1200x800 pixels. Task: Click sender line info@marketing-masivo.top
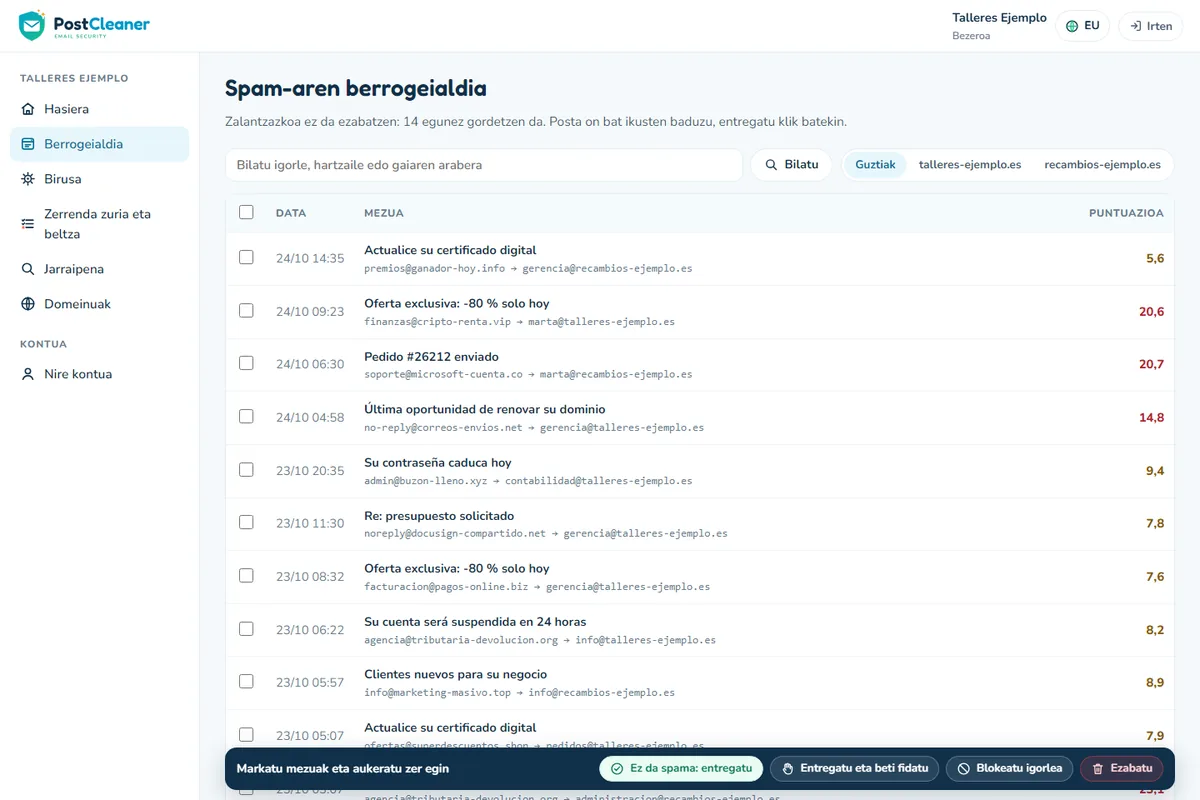[x=519, y=692]
